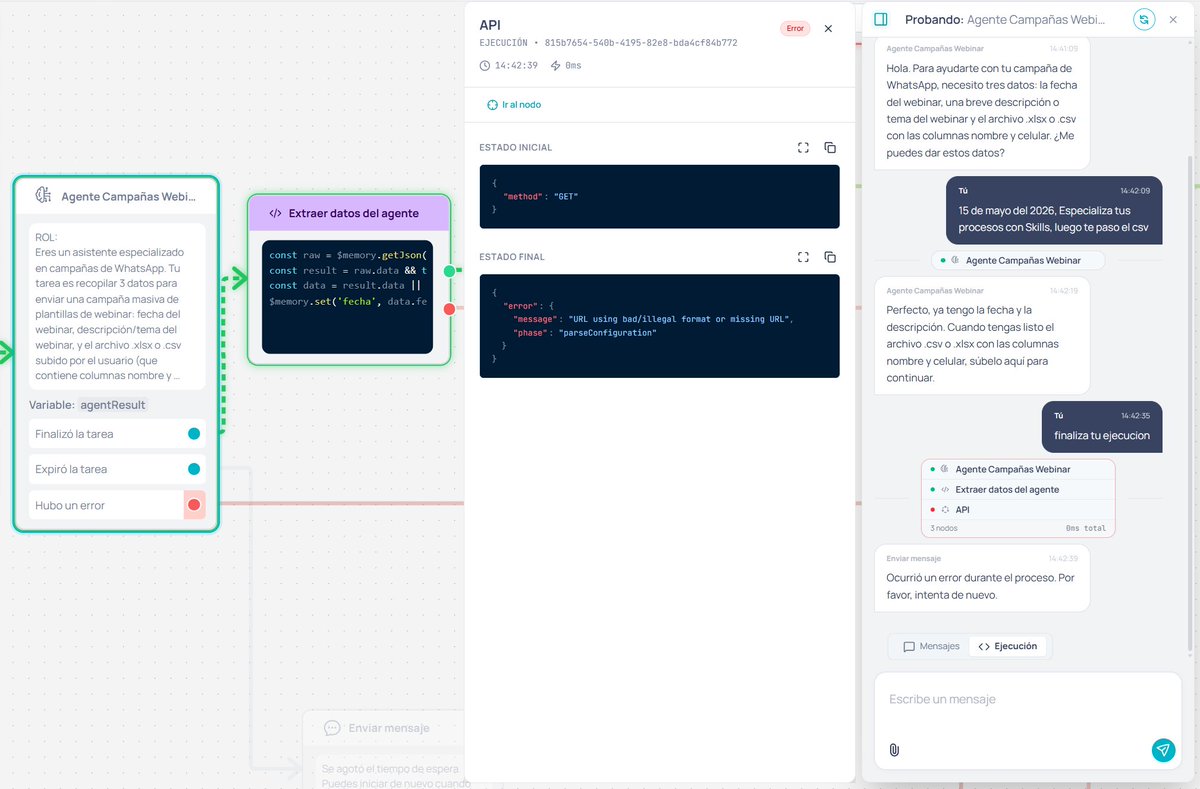Copy the Estado Inicial JSON
Image resolution: width=1200 pixels, height=789 pixels.
coord(830,148)
